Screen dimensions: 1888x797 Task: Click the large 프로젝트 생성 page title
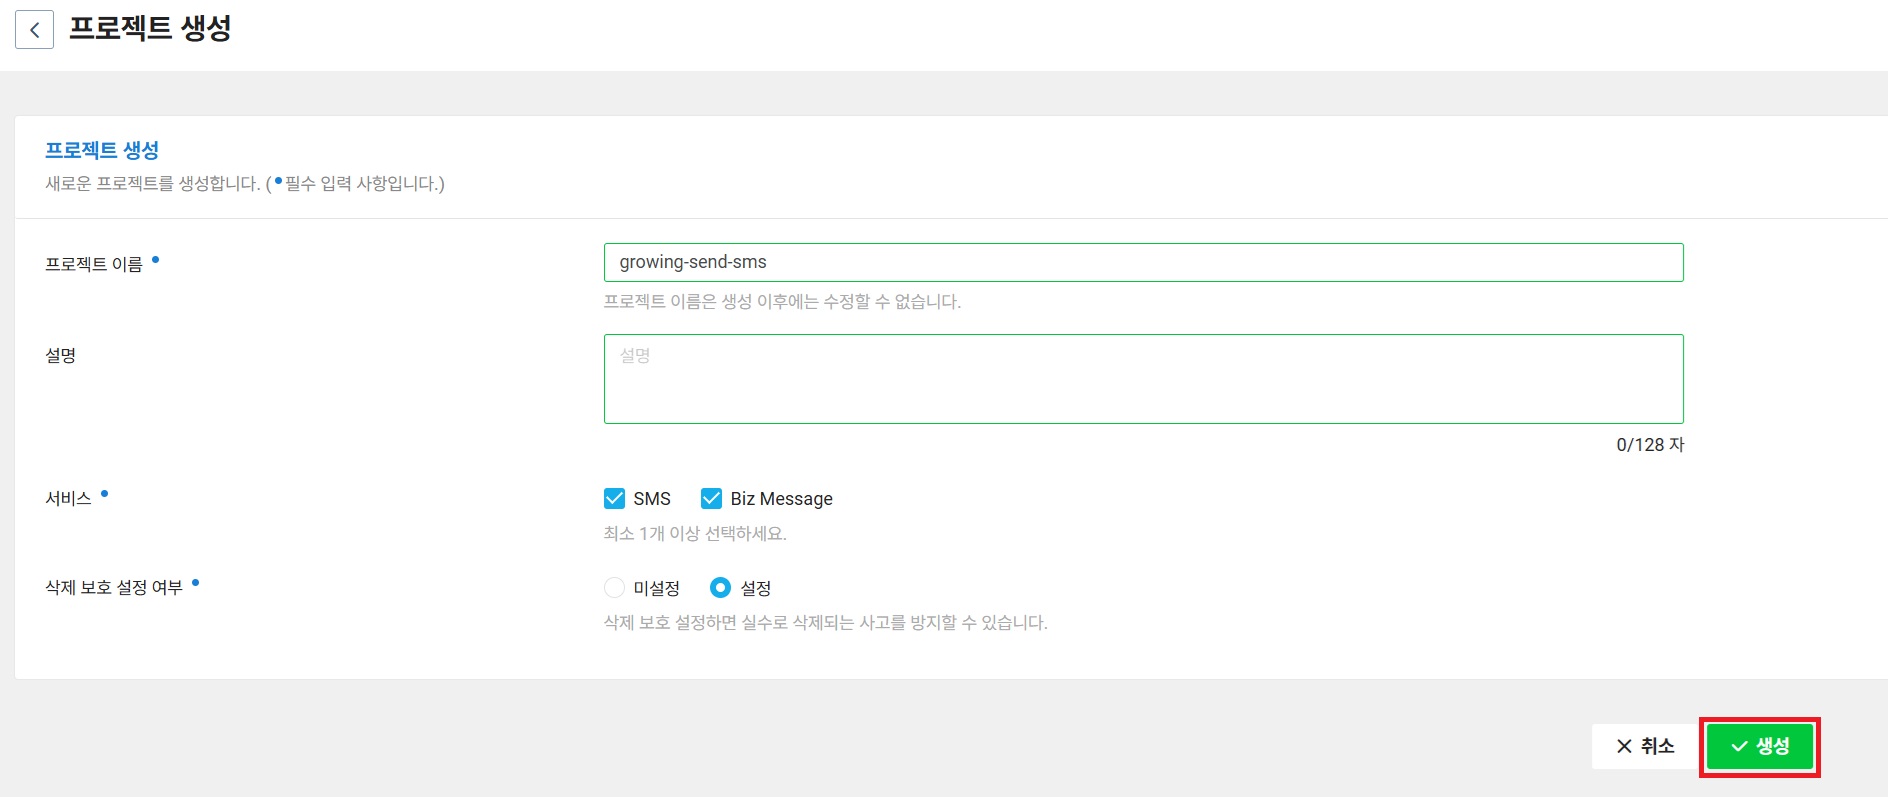(150, 28)
